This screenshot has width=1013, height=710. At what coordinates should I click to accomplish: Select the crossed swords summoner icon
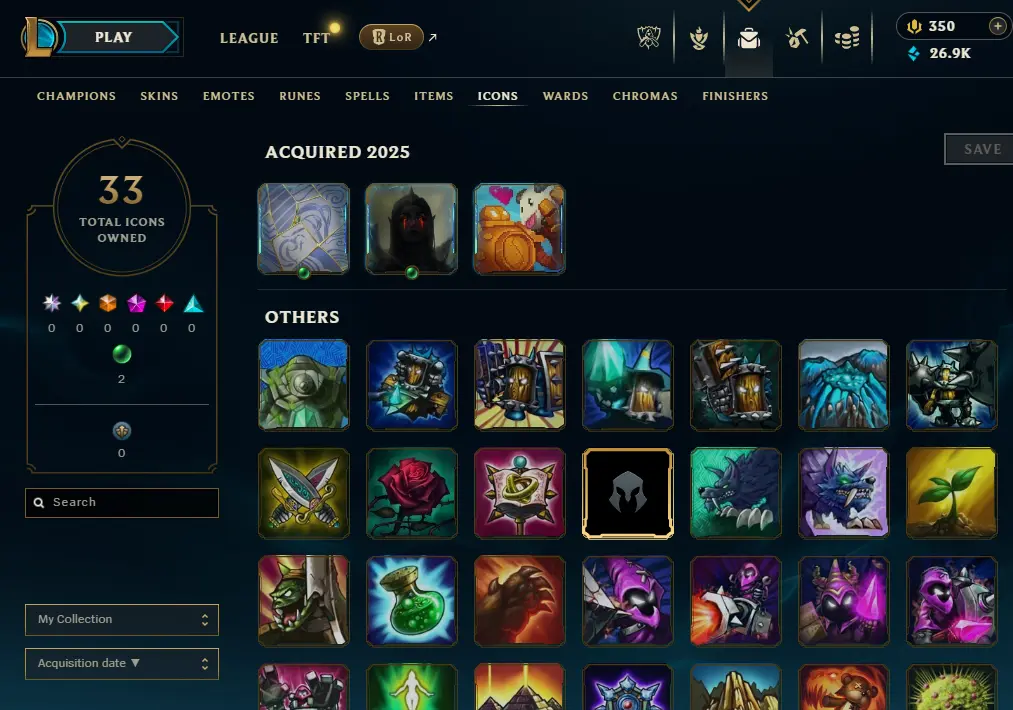(304, 494)
